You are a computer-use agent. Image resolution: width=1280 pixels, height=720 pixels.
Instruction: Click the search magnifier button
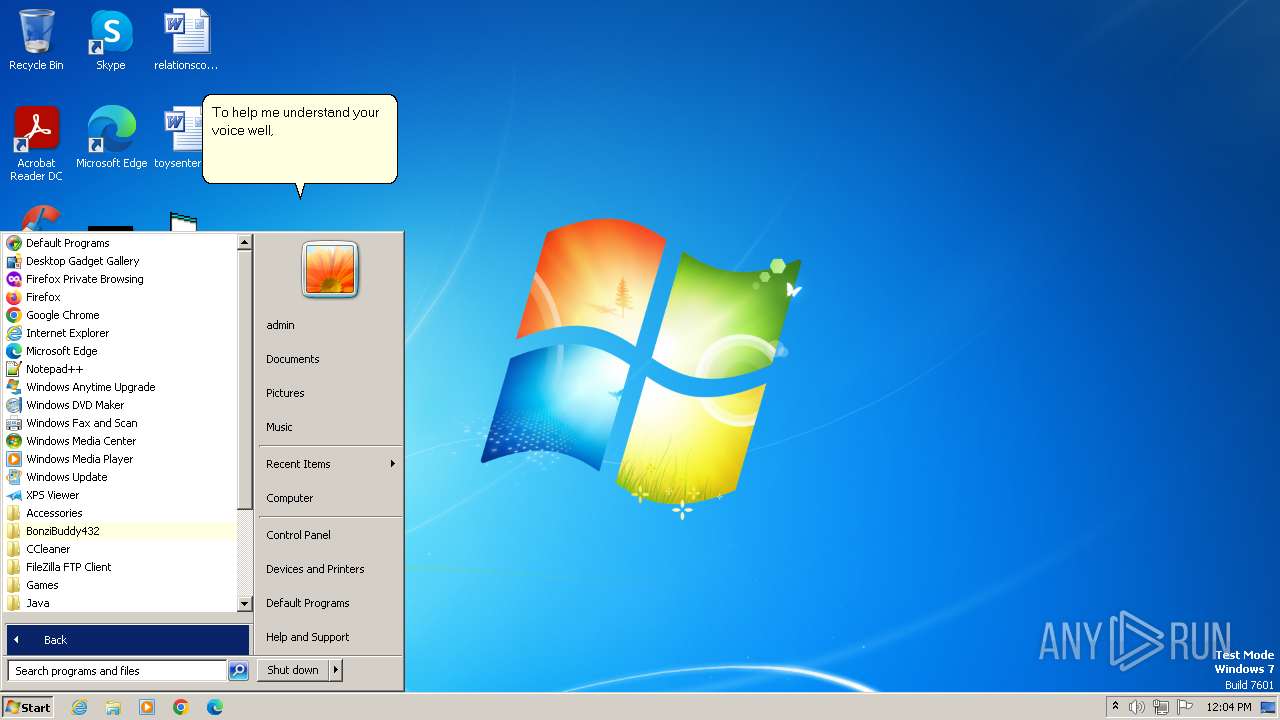(238, 671)
